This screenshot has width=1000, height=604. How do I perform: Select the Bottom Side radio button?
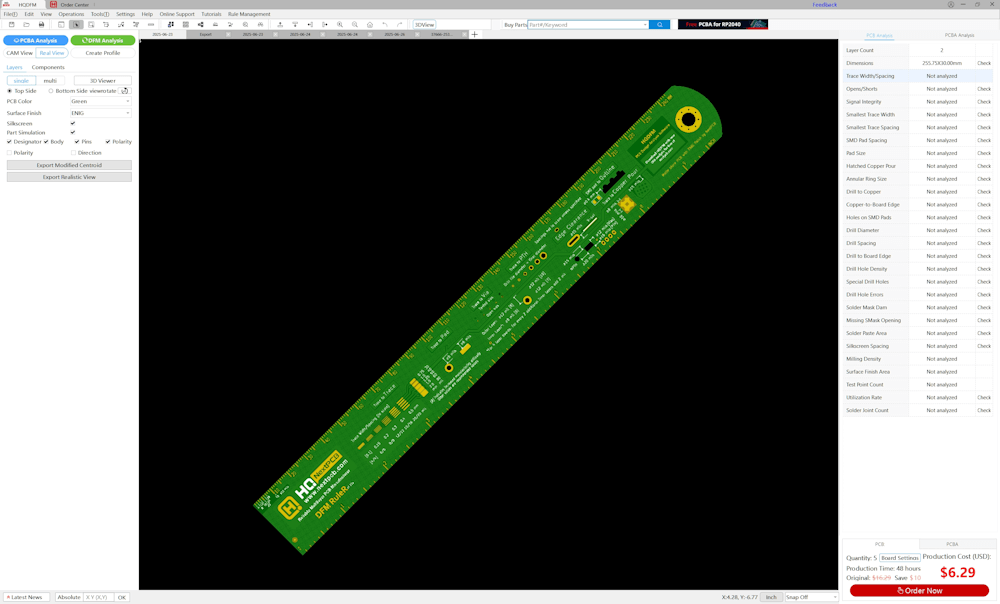click(x=51, y=91)
